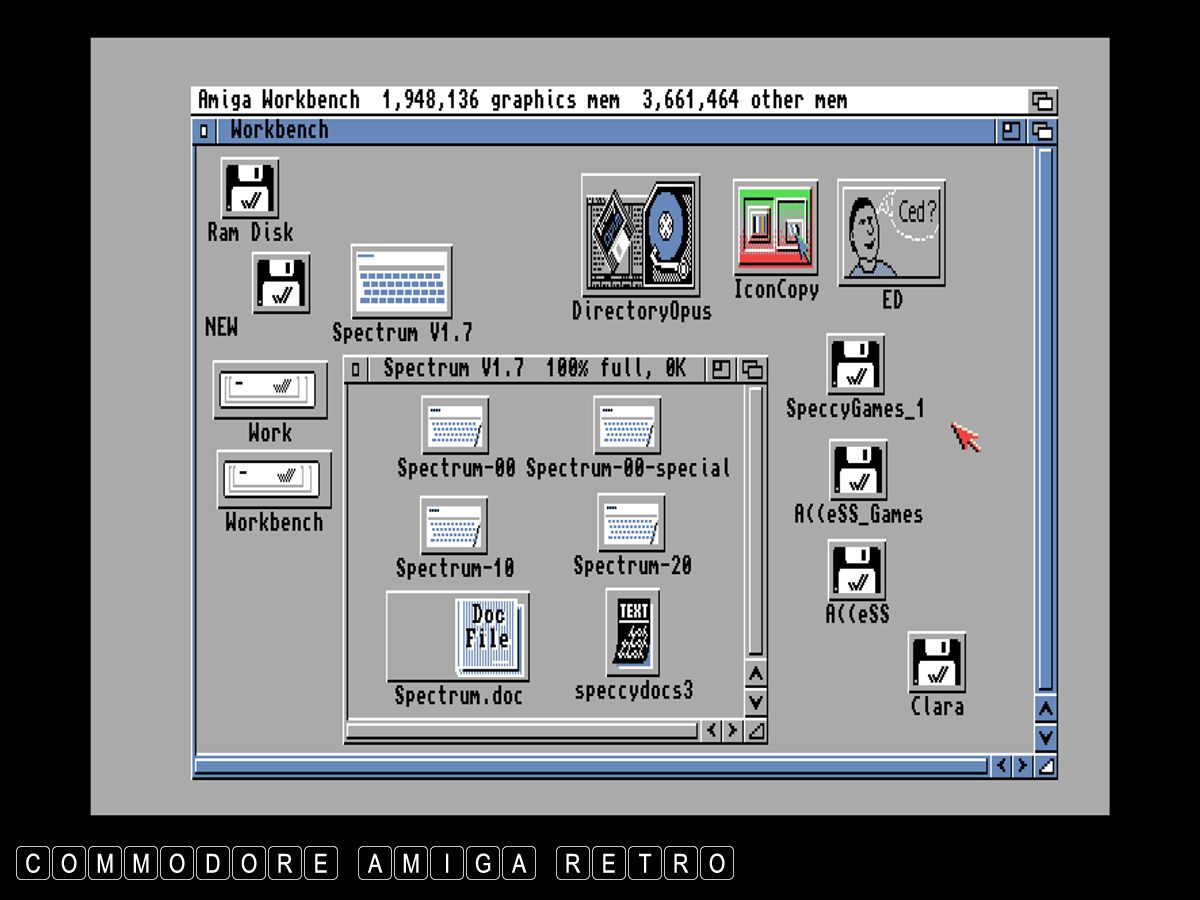Screen dimensions: 1200x900
Task: Select the ED editor icon
Action: click(891, 233)
